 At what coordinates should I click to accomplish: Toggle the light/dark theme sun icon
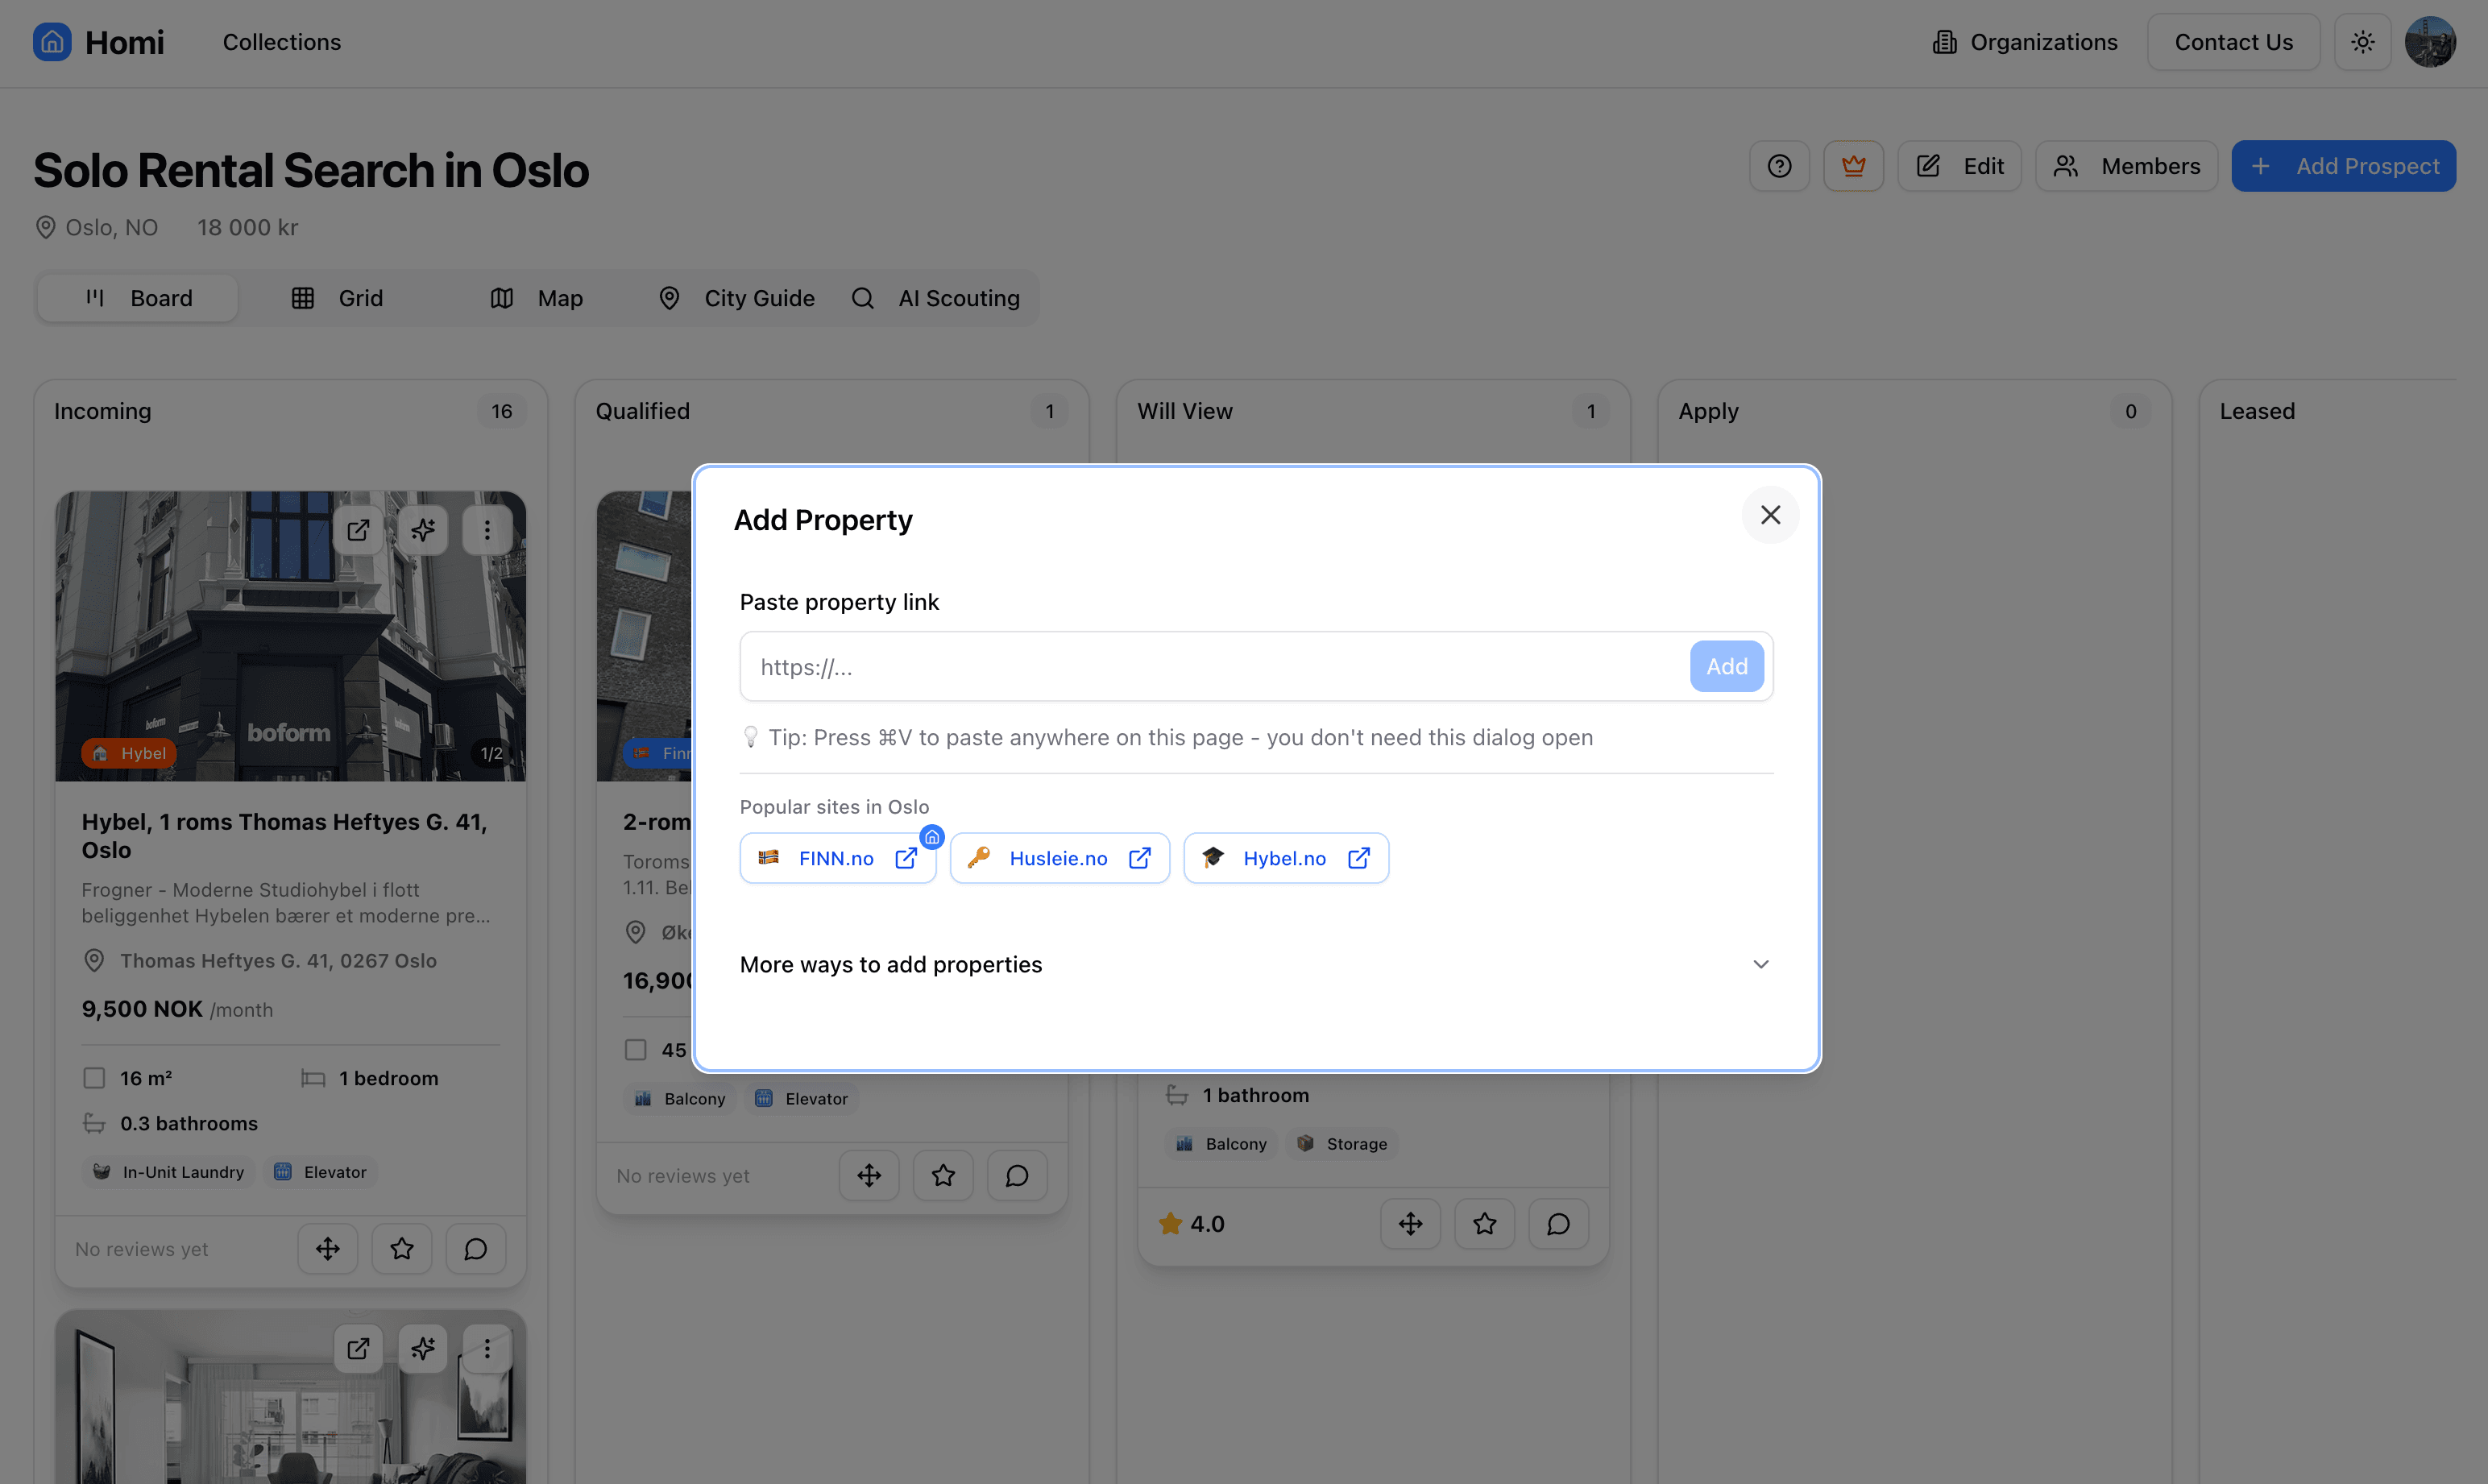(2362, 42)
